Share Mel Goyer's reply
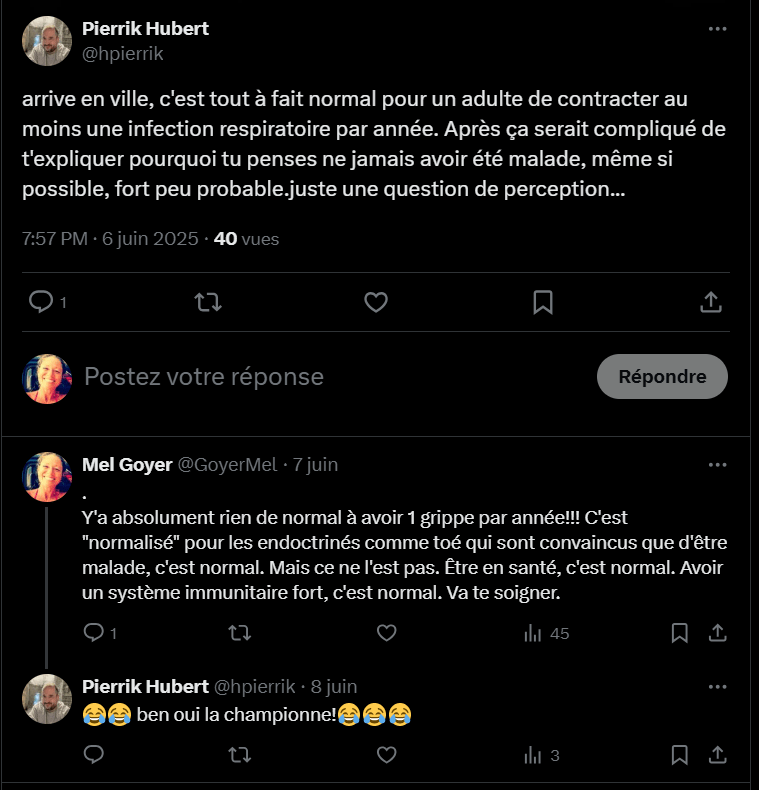Image resolution: width=759 pixels, height=790 pixels. tap(717, 633)
